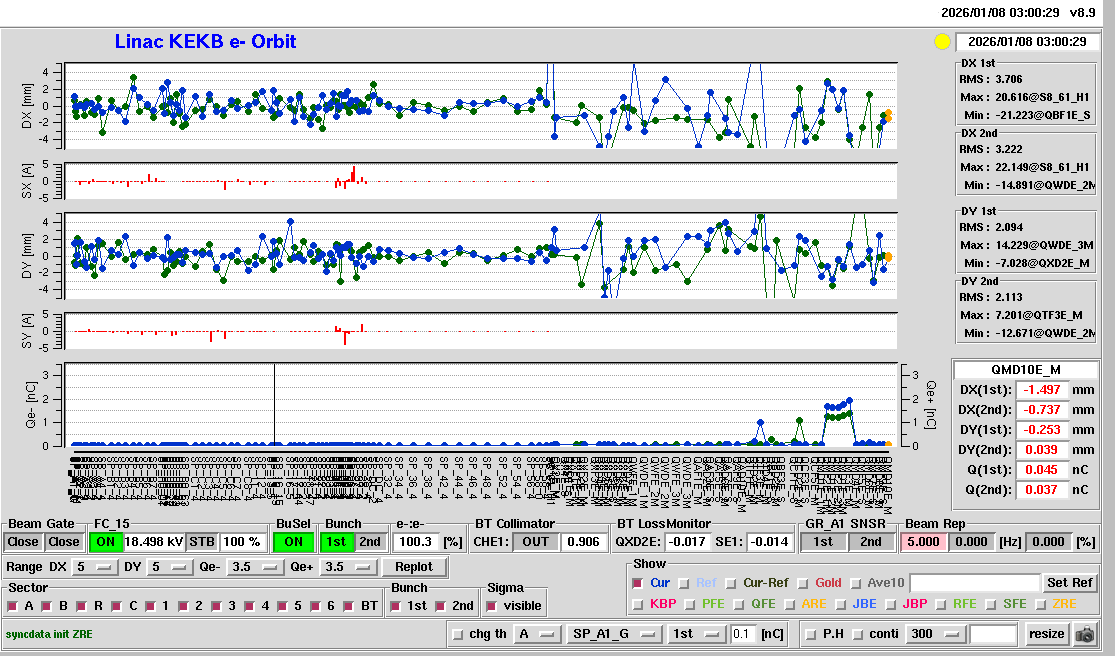The height and width of the screenshot is (656, 1115).
Task: Click the resize button
Action: click(1046, 634)
